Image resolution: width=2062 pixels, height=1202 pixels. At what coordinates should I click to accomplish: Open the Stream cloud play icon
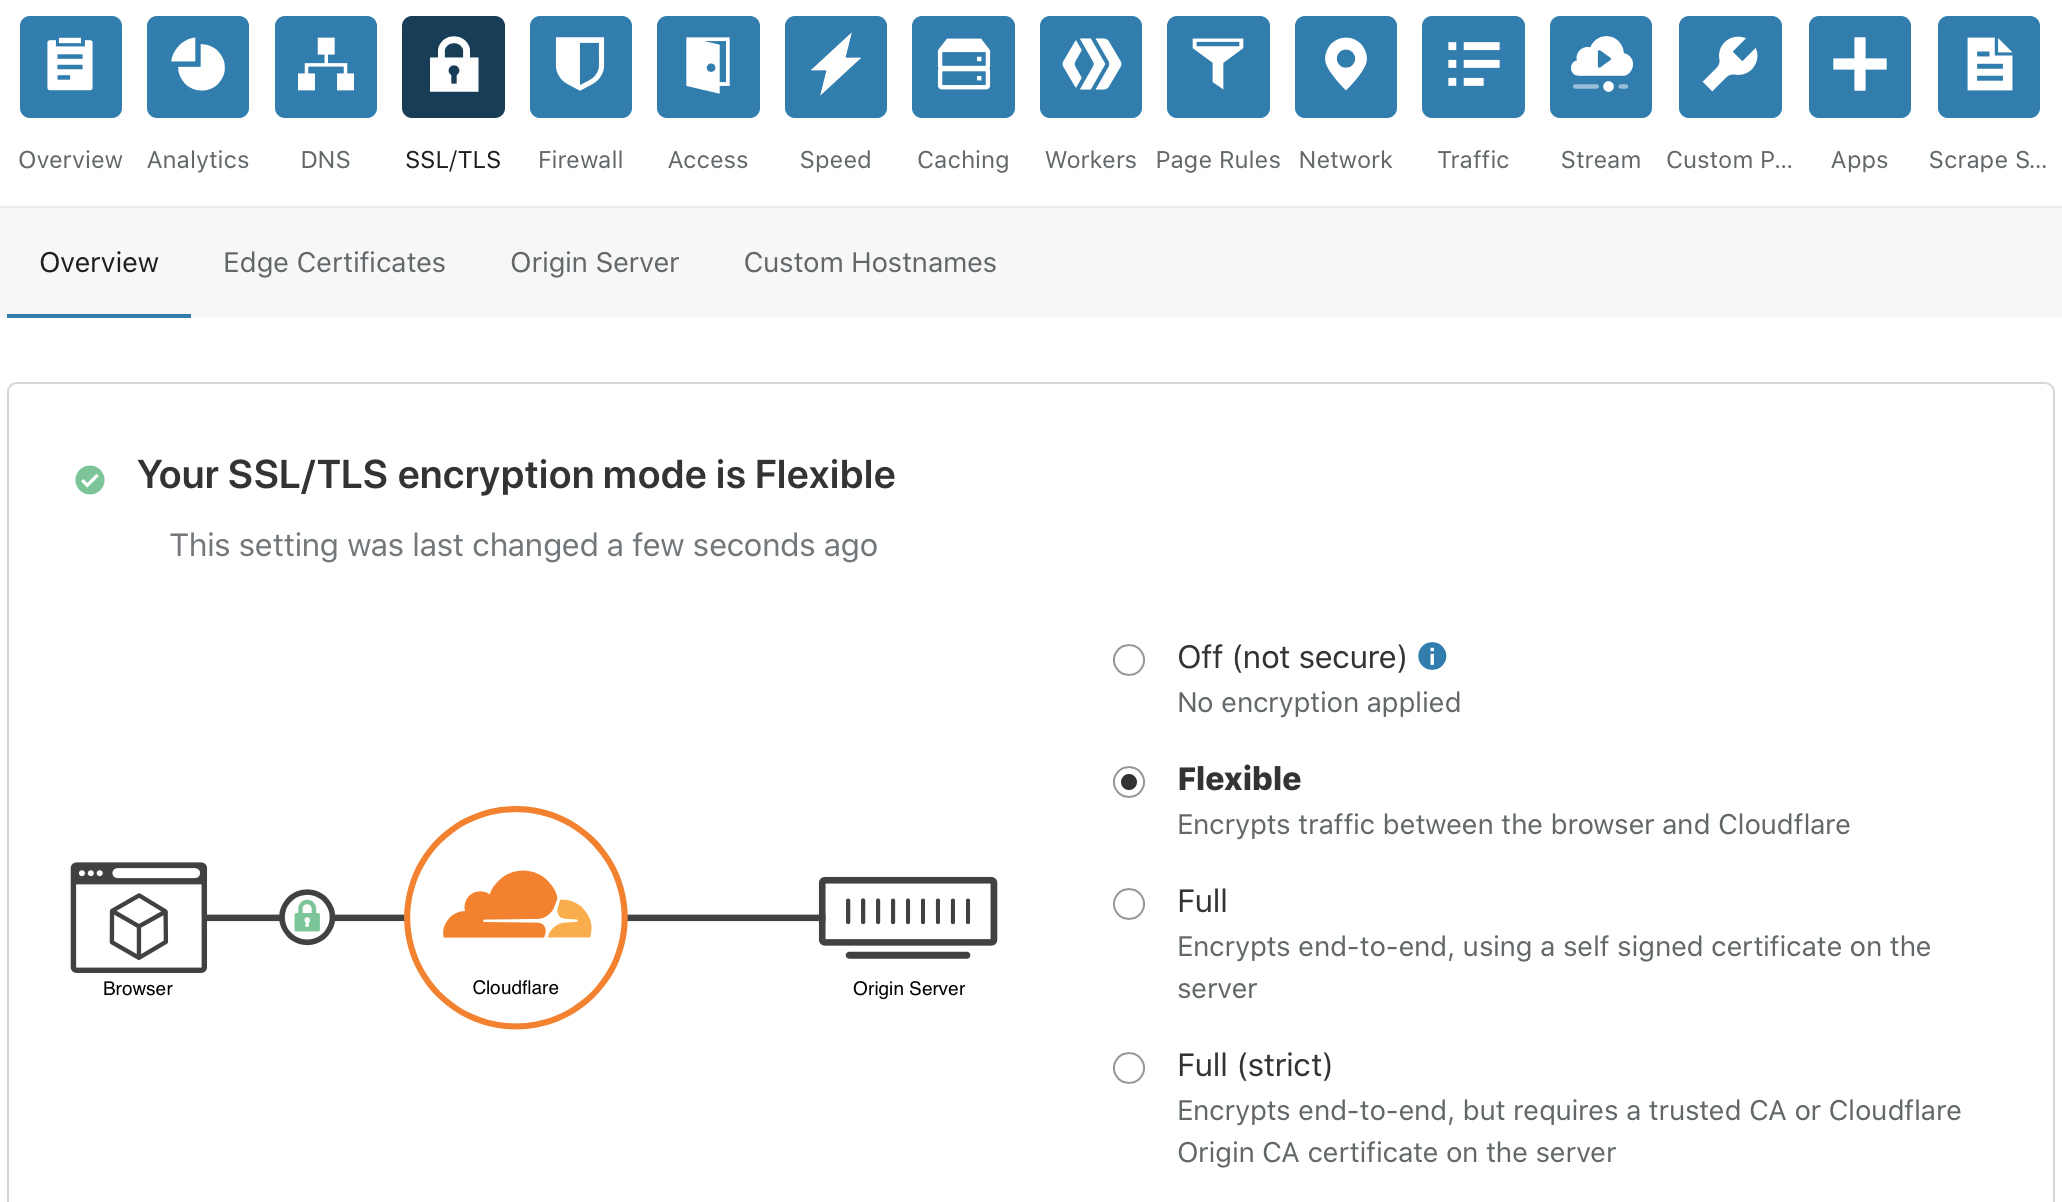coord(1601,67)
